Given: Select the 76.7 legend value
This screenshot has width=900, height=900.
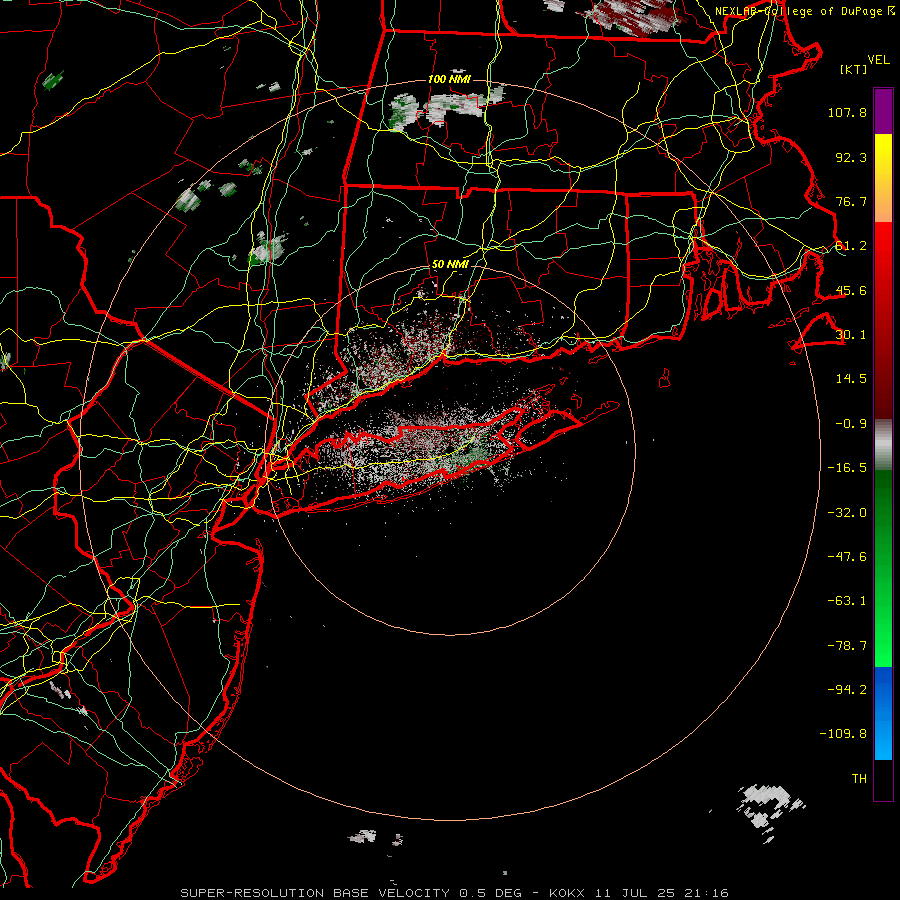Looking at the screenshot, I should [x=851, y=201].
